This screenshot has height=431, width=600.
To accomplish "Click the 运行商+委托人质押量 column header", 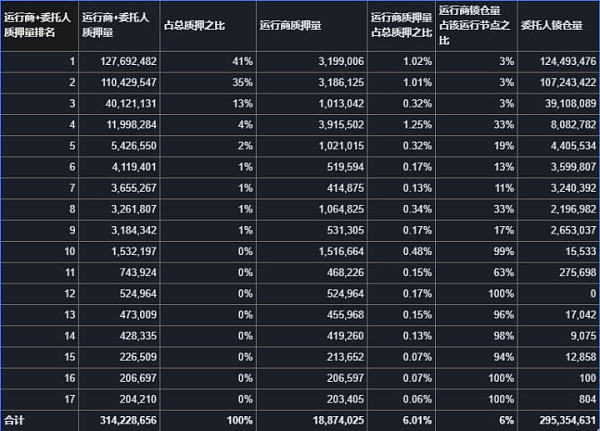I will click(117, 23).
